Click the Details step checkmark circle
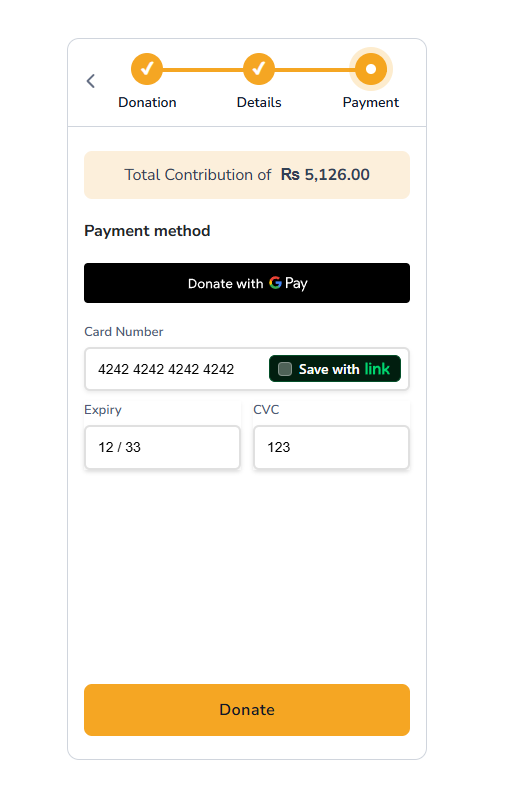The width and height of the screenshot is (508, 801). (x=259, y=69)
